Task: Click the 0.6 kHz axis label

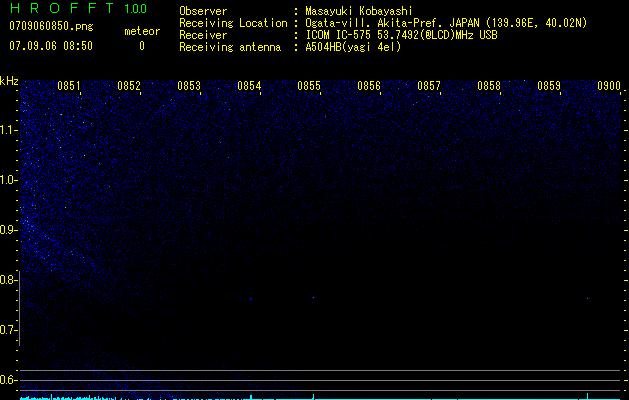Action: click(x=8, y=380)
